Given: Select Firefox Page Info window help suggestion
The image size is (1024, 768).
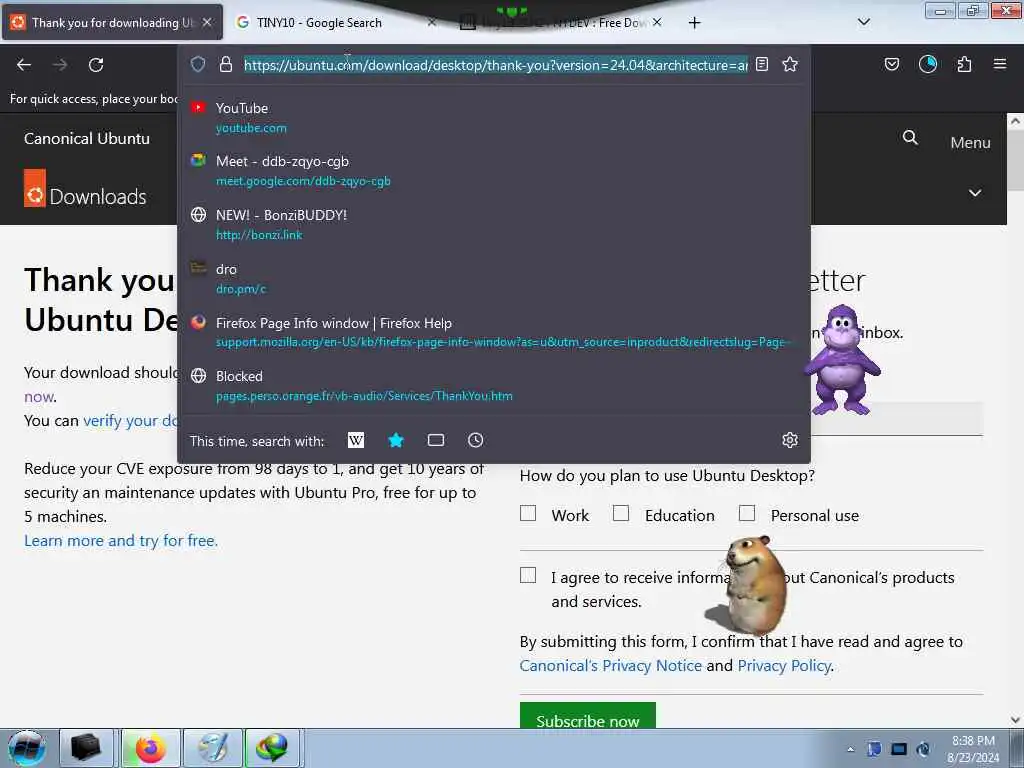Looking at the screenshot, I should click(x=493, y=332).
